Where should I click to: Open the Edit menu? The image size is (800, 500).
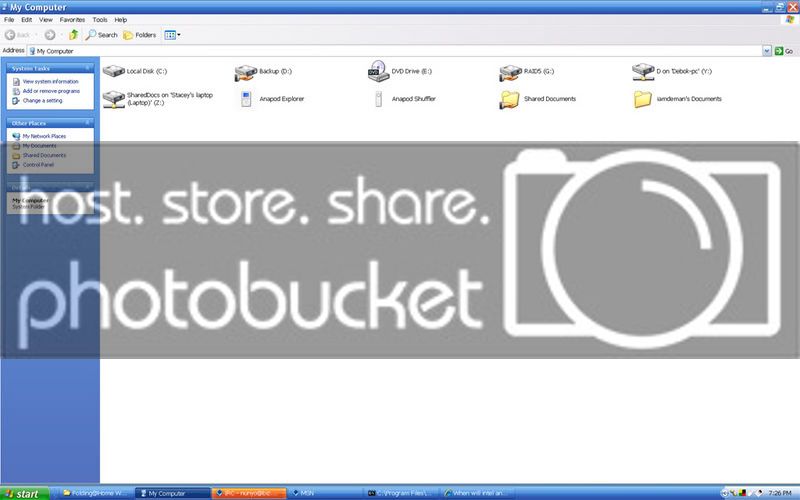27,19
